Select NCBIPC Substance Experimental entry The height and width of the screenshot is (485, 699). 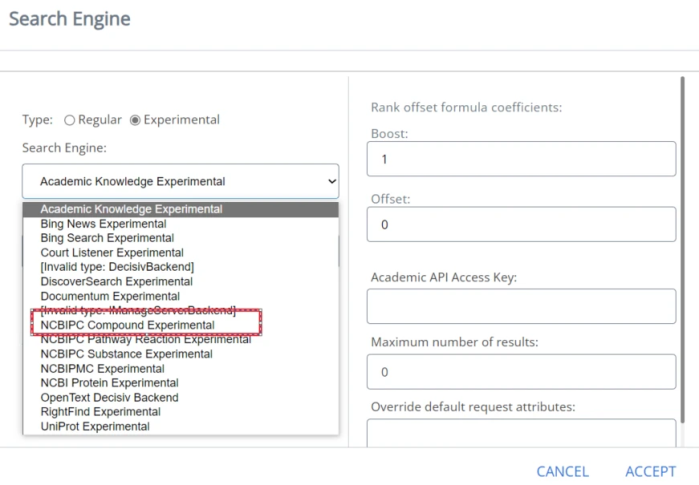coord(126,354)
